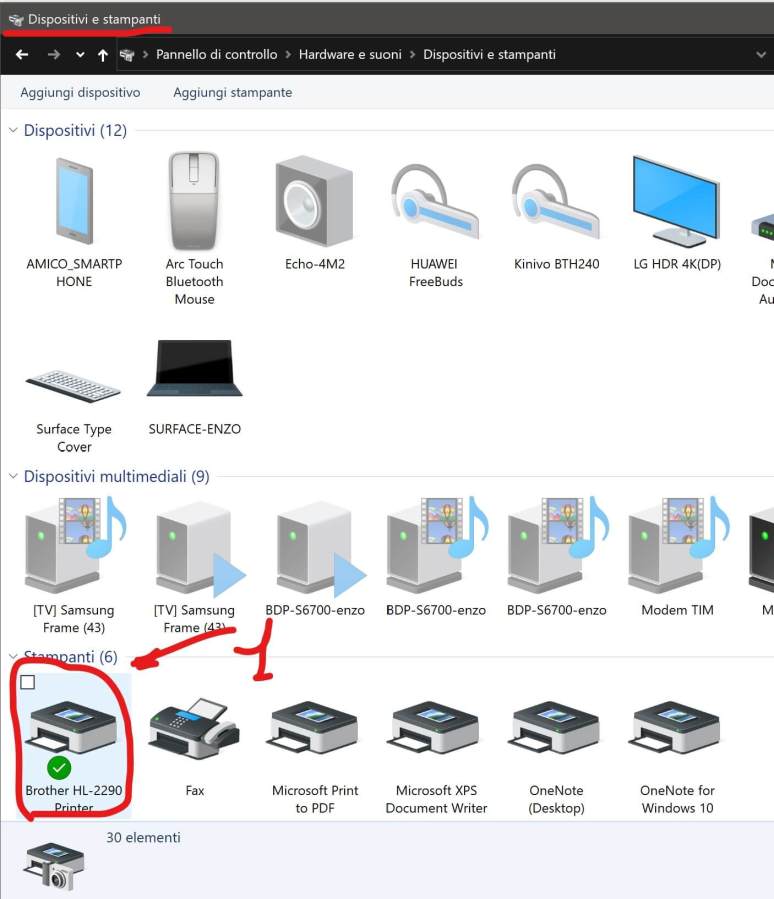The height and width of the screenshot is (899, 774).
Task: Select the HUAWEI FreeBuds headset icon
Action: [434, 202]
